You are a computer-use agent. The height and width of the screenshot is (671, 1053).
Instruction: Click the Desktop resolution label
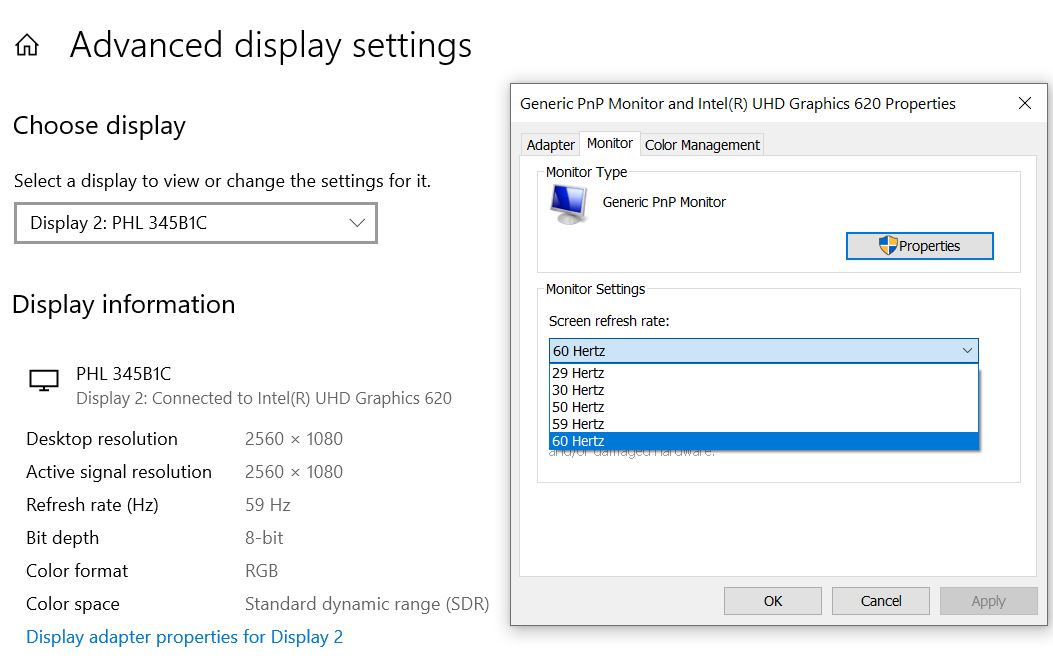[x=101, y=439]
